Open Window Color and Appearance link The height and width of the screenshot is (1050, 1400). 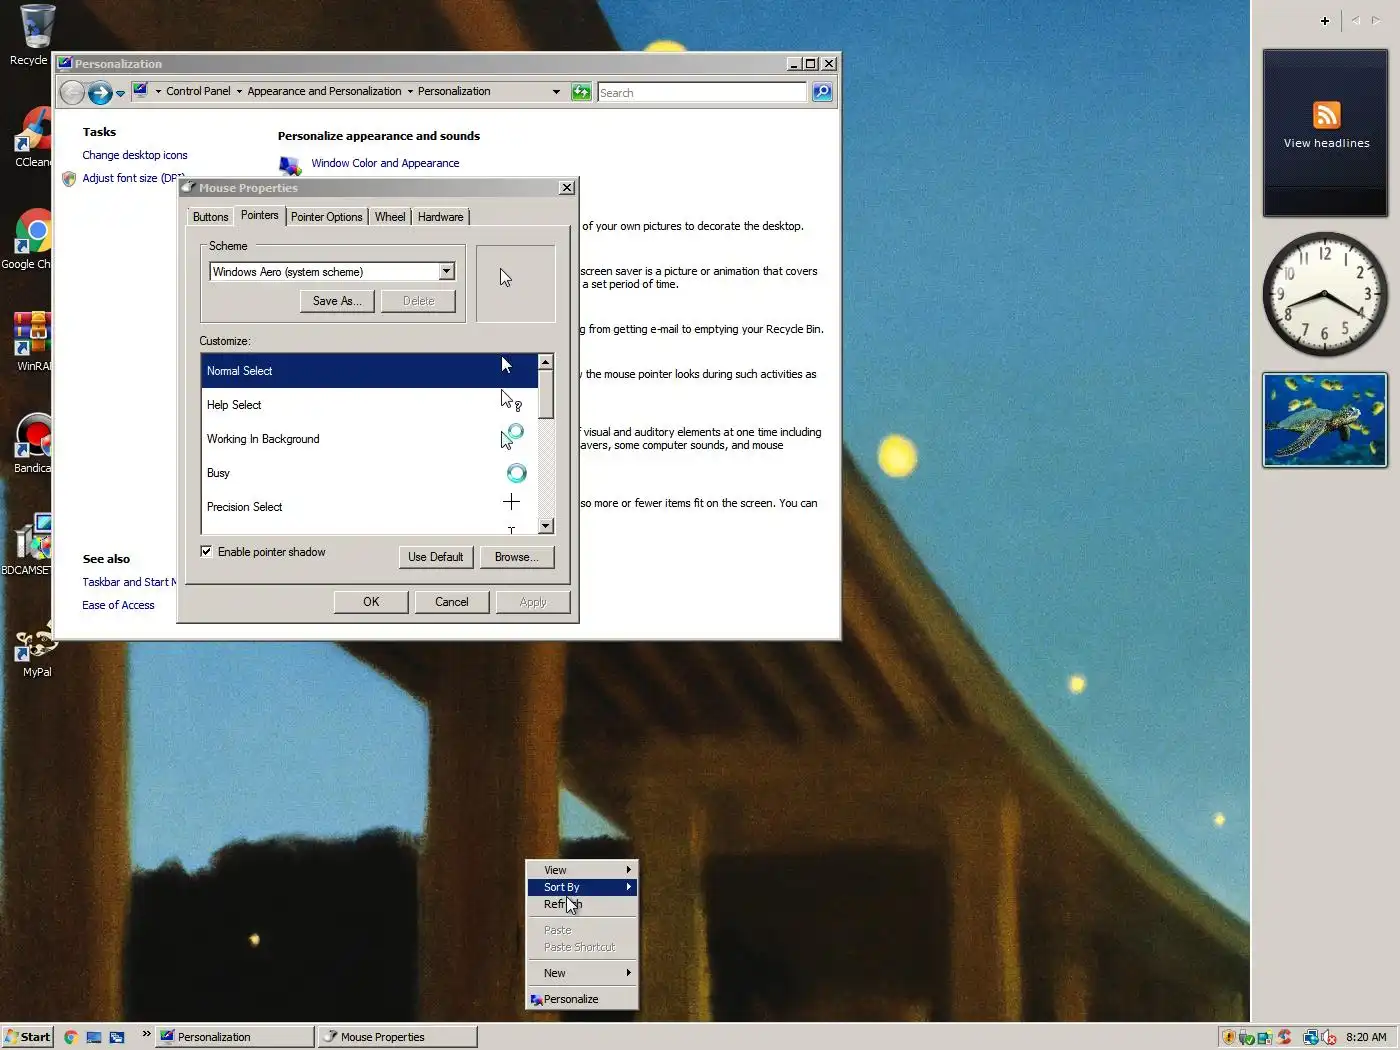(385, 163)
